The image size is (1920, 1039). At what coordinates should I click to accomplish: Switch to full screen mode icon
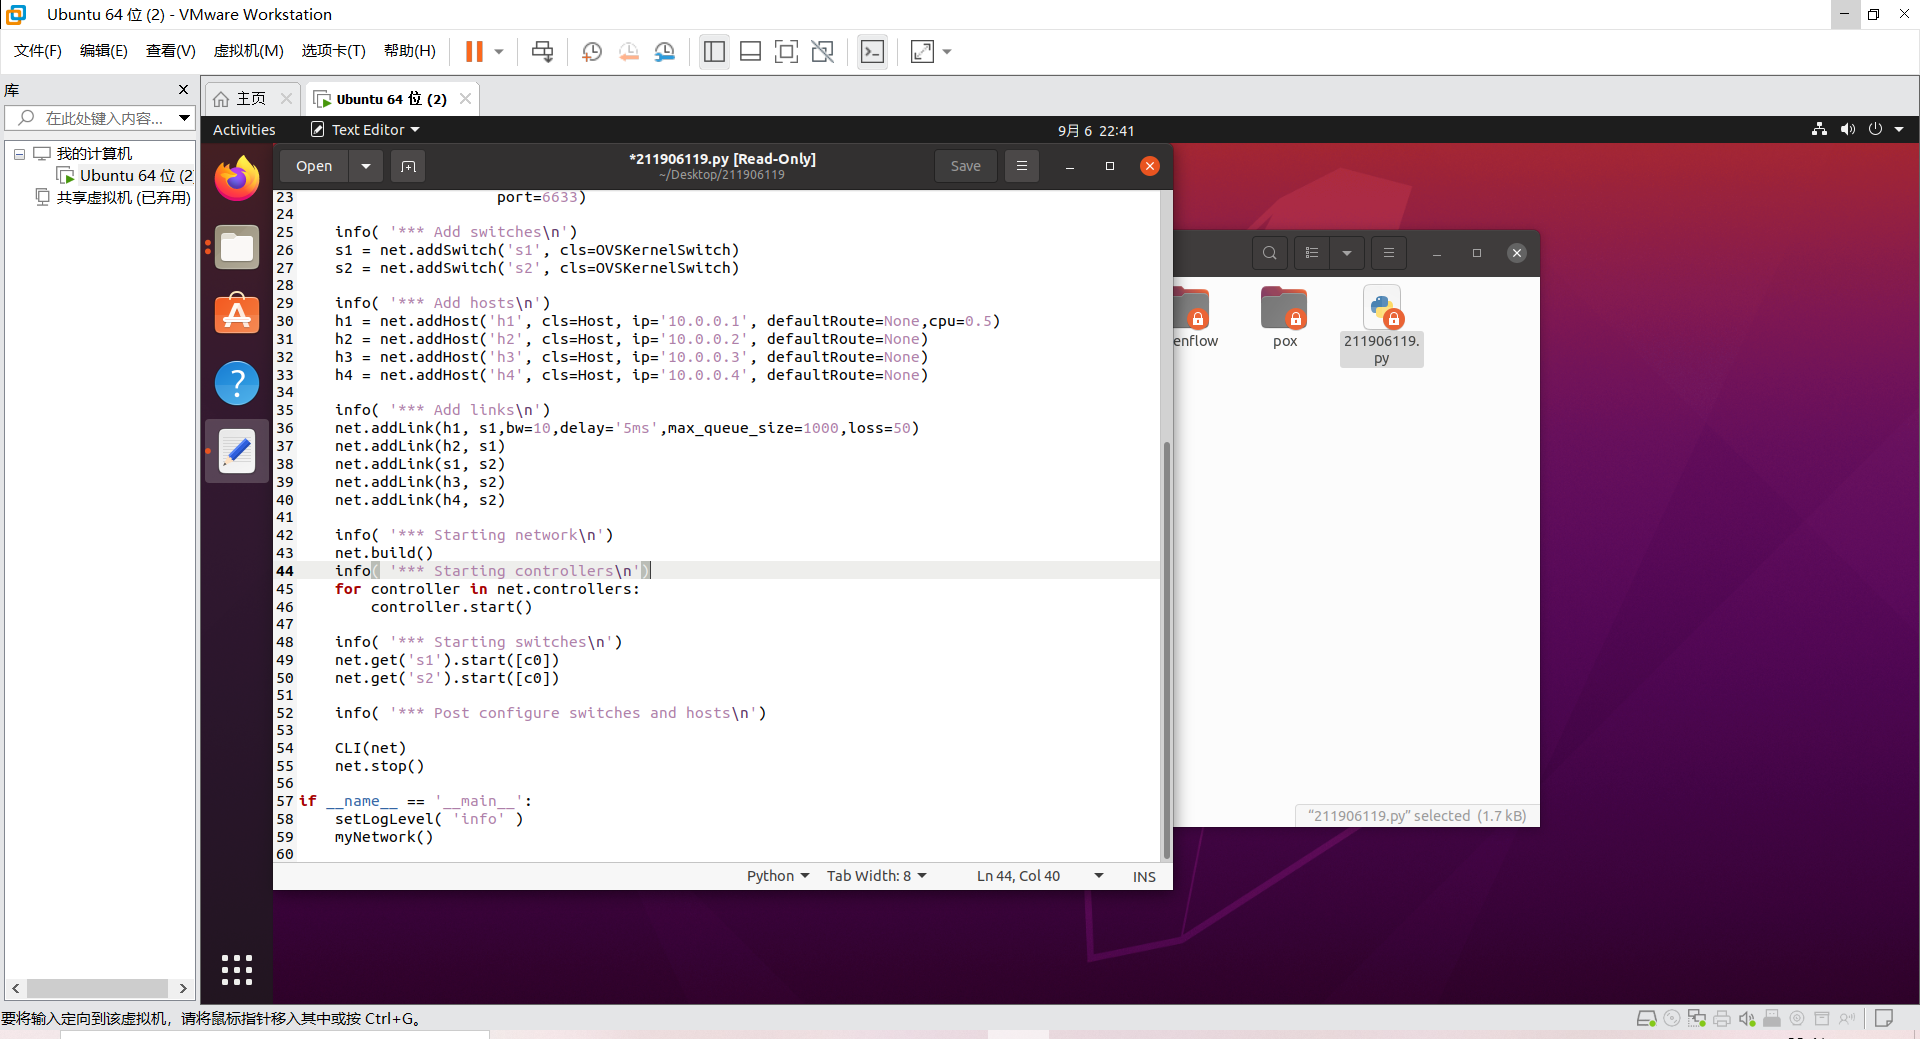786,52
